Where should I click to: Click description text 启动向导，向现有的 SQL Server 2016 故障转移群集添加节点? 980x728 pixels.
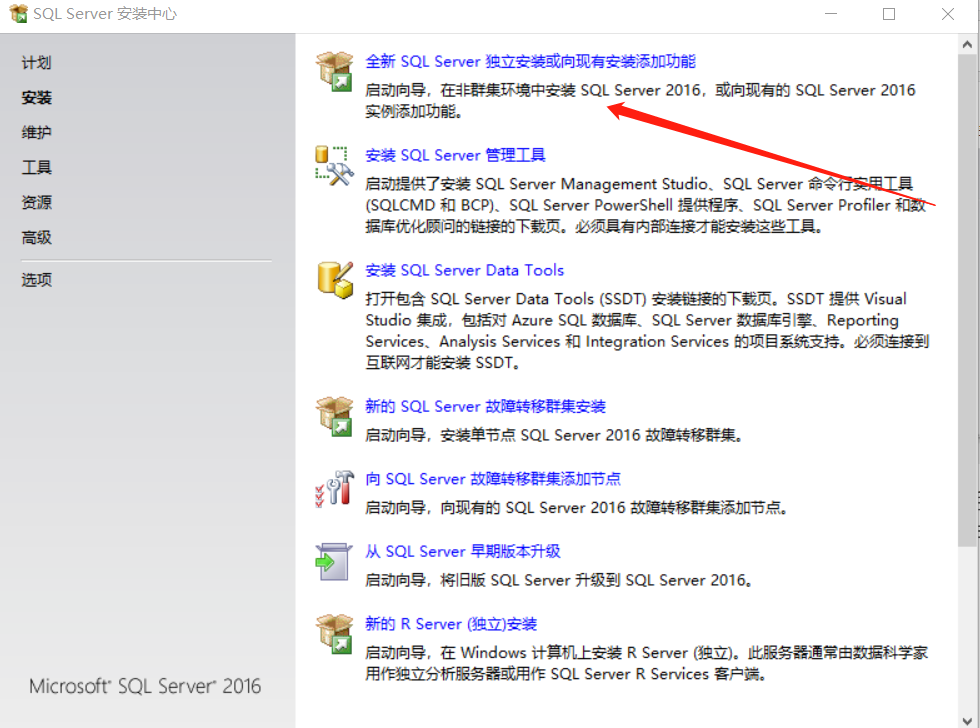point(576,507)
